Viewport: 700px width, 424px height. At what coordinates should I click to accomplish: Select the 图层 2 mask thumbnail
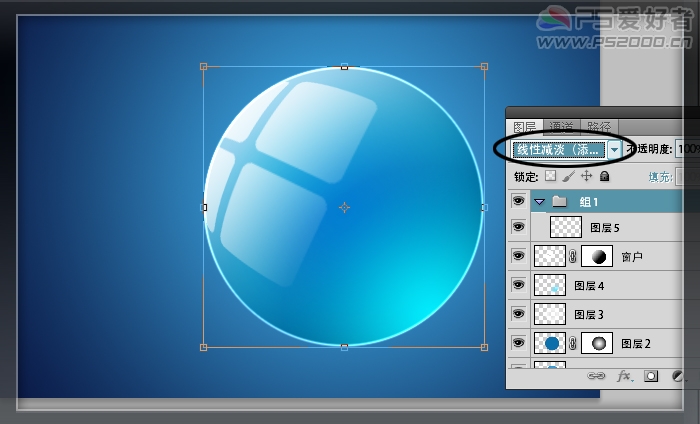point(596,343)
